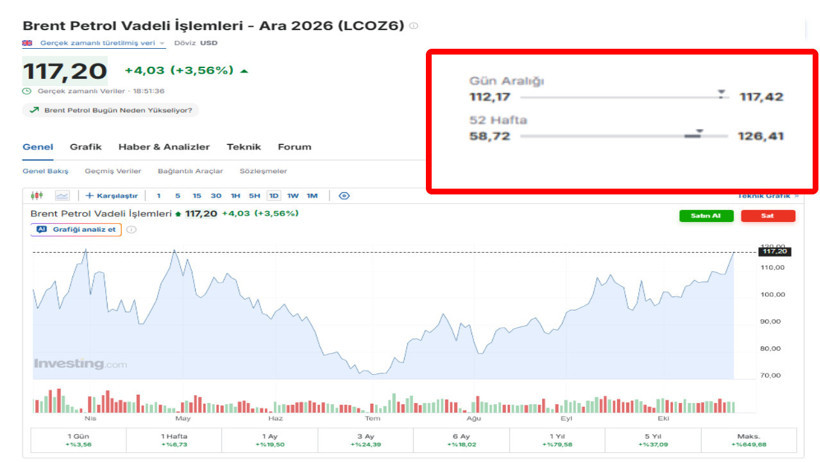The width and height of the screenshot is (820, 462).
Task: Click the green Satın Al button
Action: point(706,216)
